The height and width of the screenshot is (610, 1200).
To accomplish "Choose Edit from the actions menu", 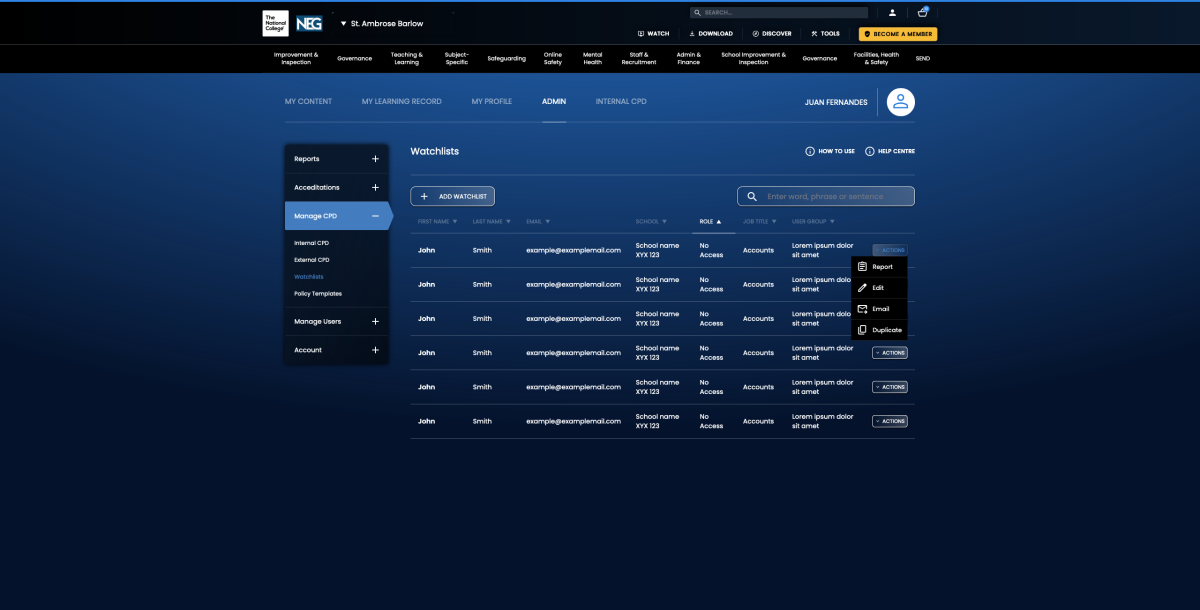I will (x=879, y=288).
